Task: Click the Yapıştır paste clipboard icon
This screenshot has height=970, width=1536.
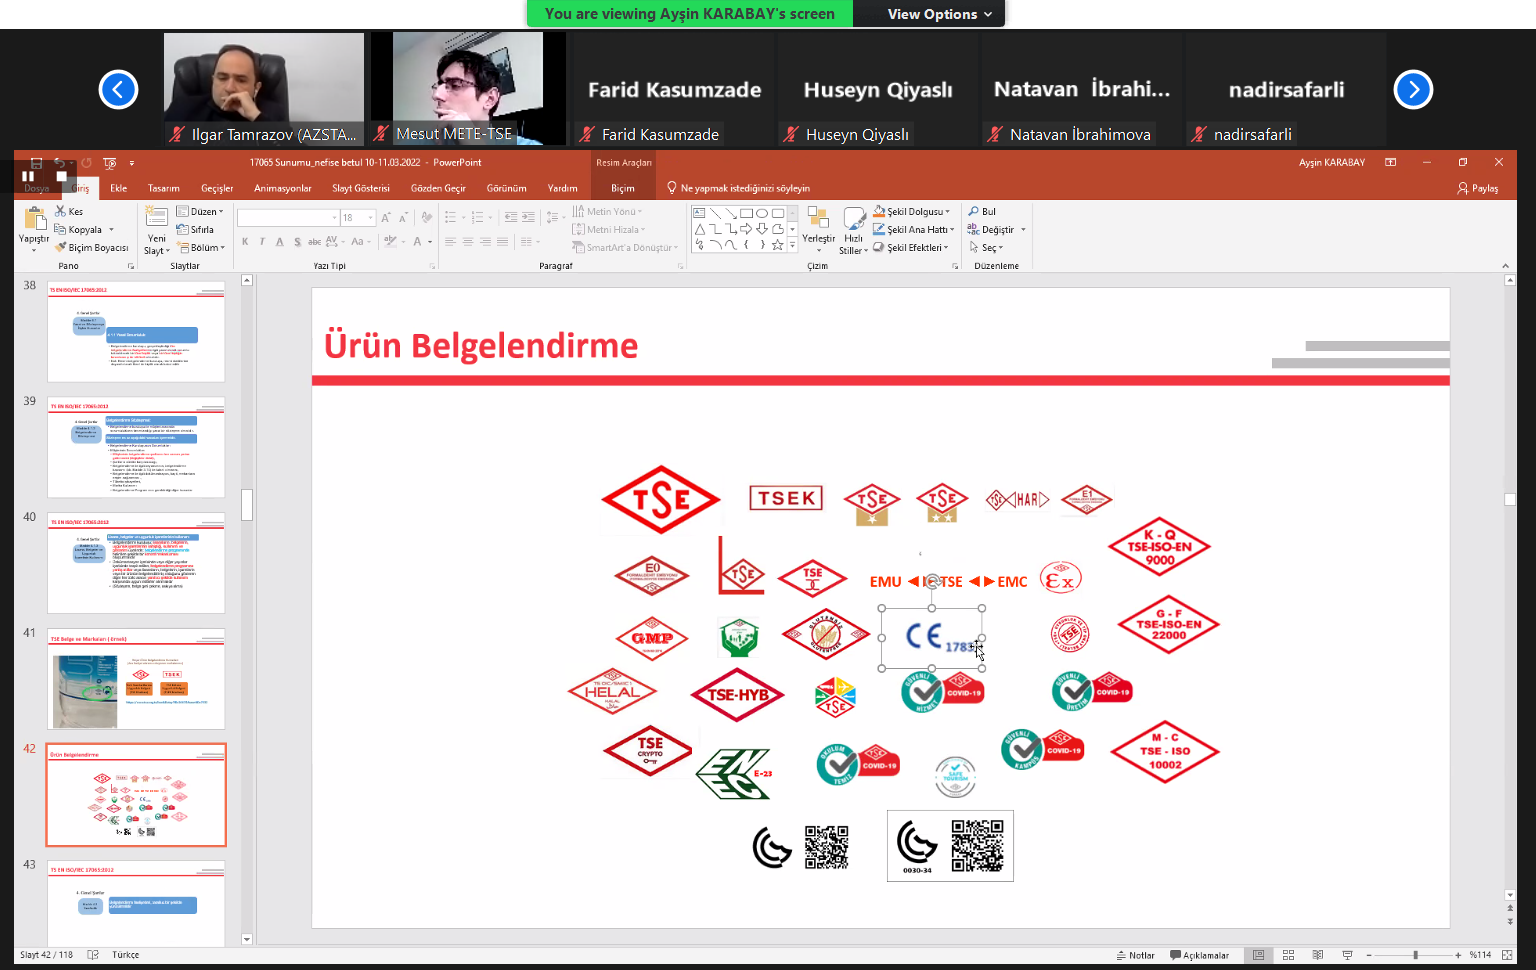Action: 34,218
